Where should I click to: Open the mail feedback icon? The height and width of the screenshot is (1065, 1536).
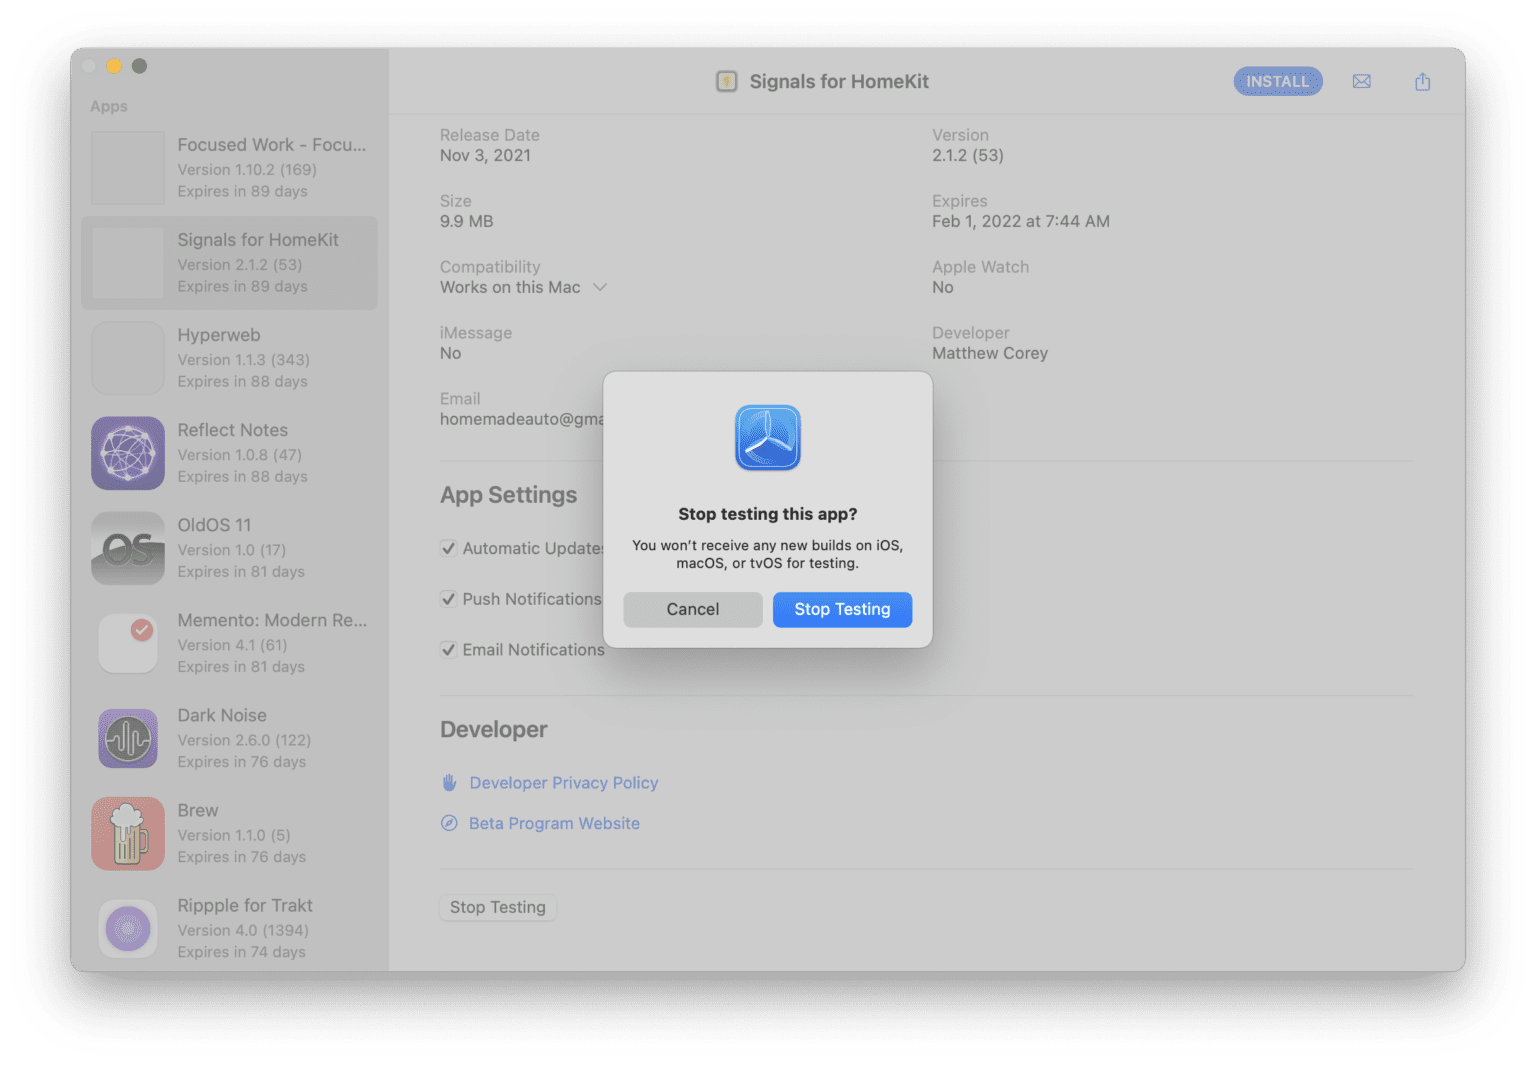(1361, 81)
